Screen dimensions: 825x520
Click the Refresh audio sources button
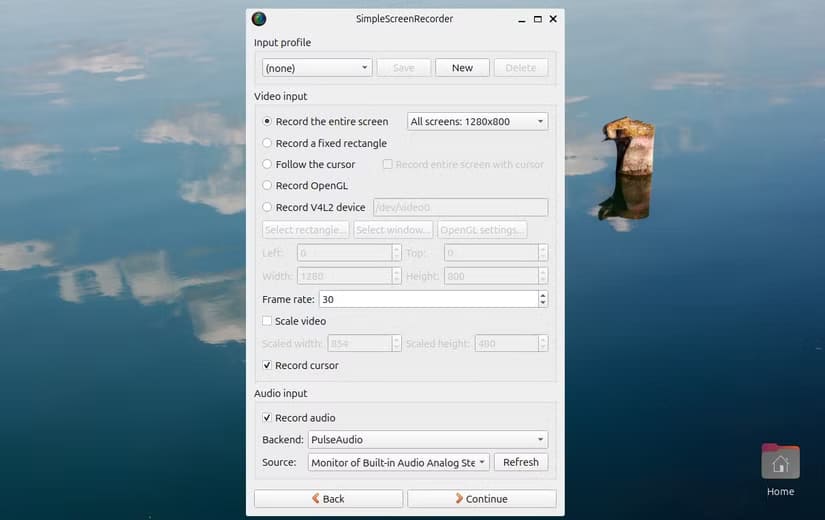521,462
